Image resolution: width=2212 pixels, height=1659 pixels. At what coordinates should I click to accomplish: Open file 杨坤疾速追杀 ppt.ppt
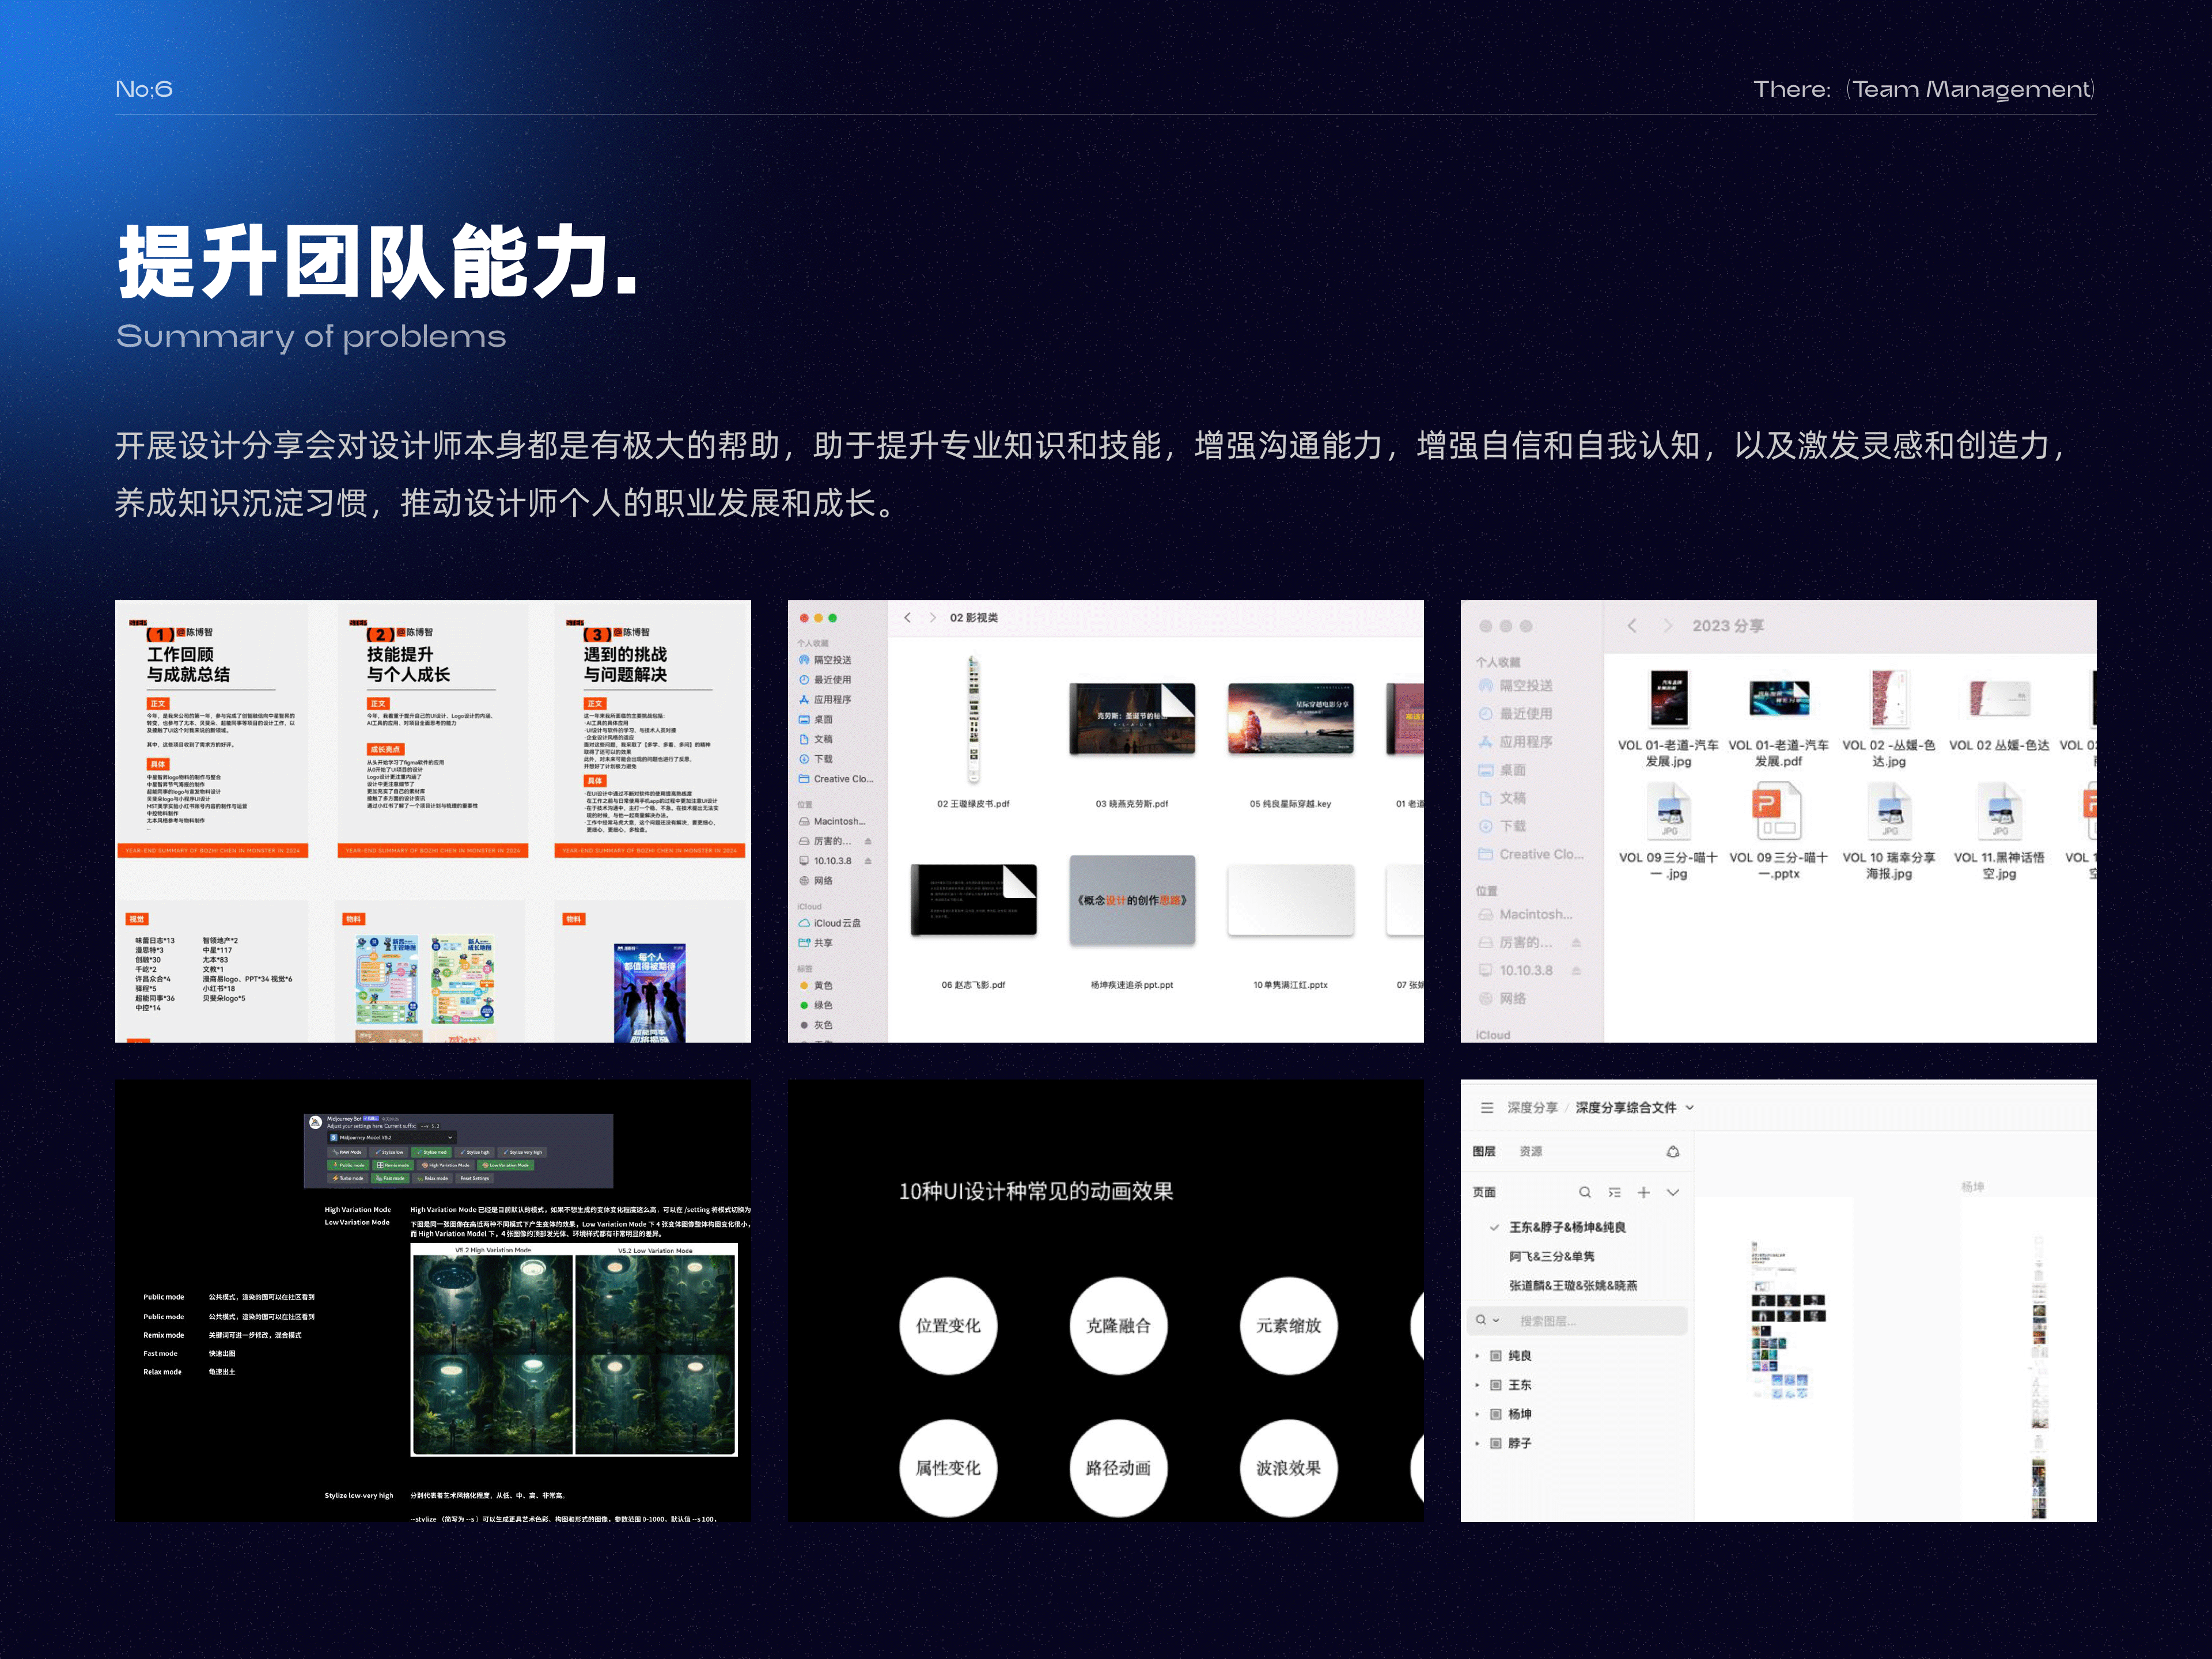coord(1132,922)
